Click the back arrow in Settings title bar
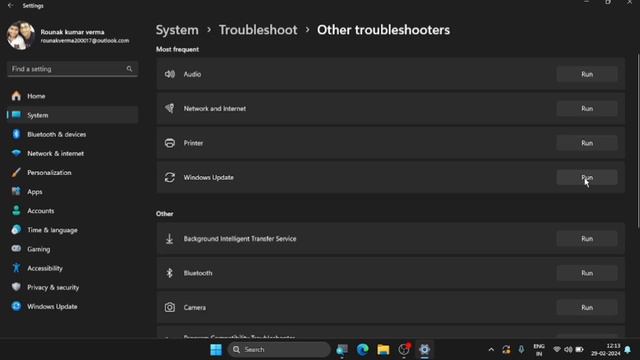Viewport: 640px width, 360px height. (x=11, y=6)
